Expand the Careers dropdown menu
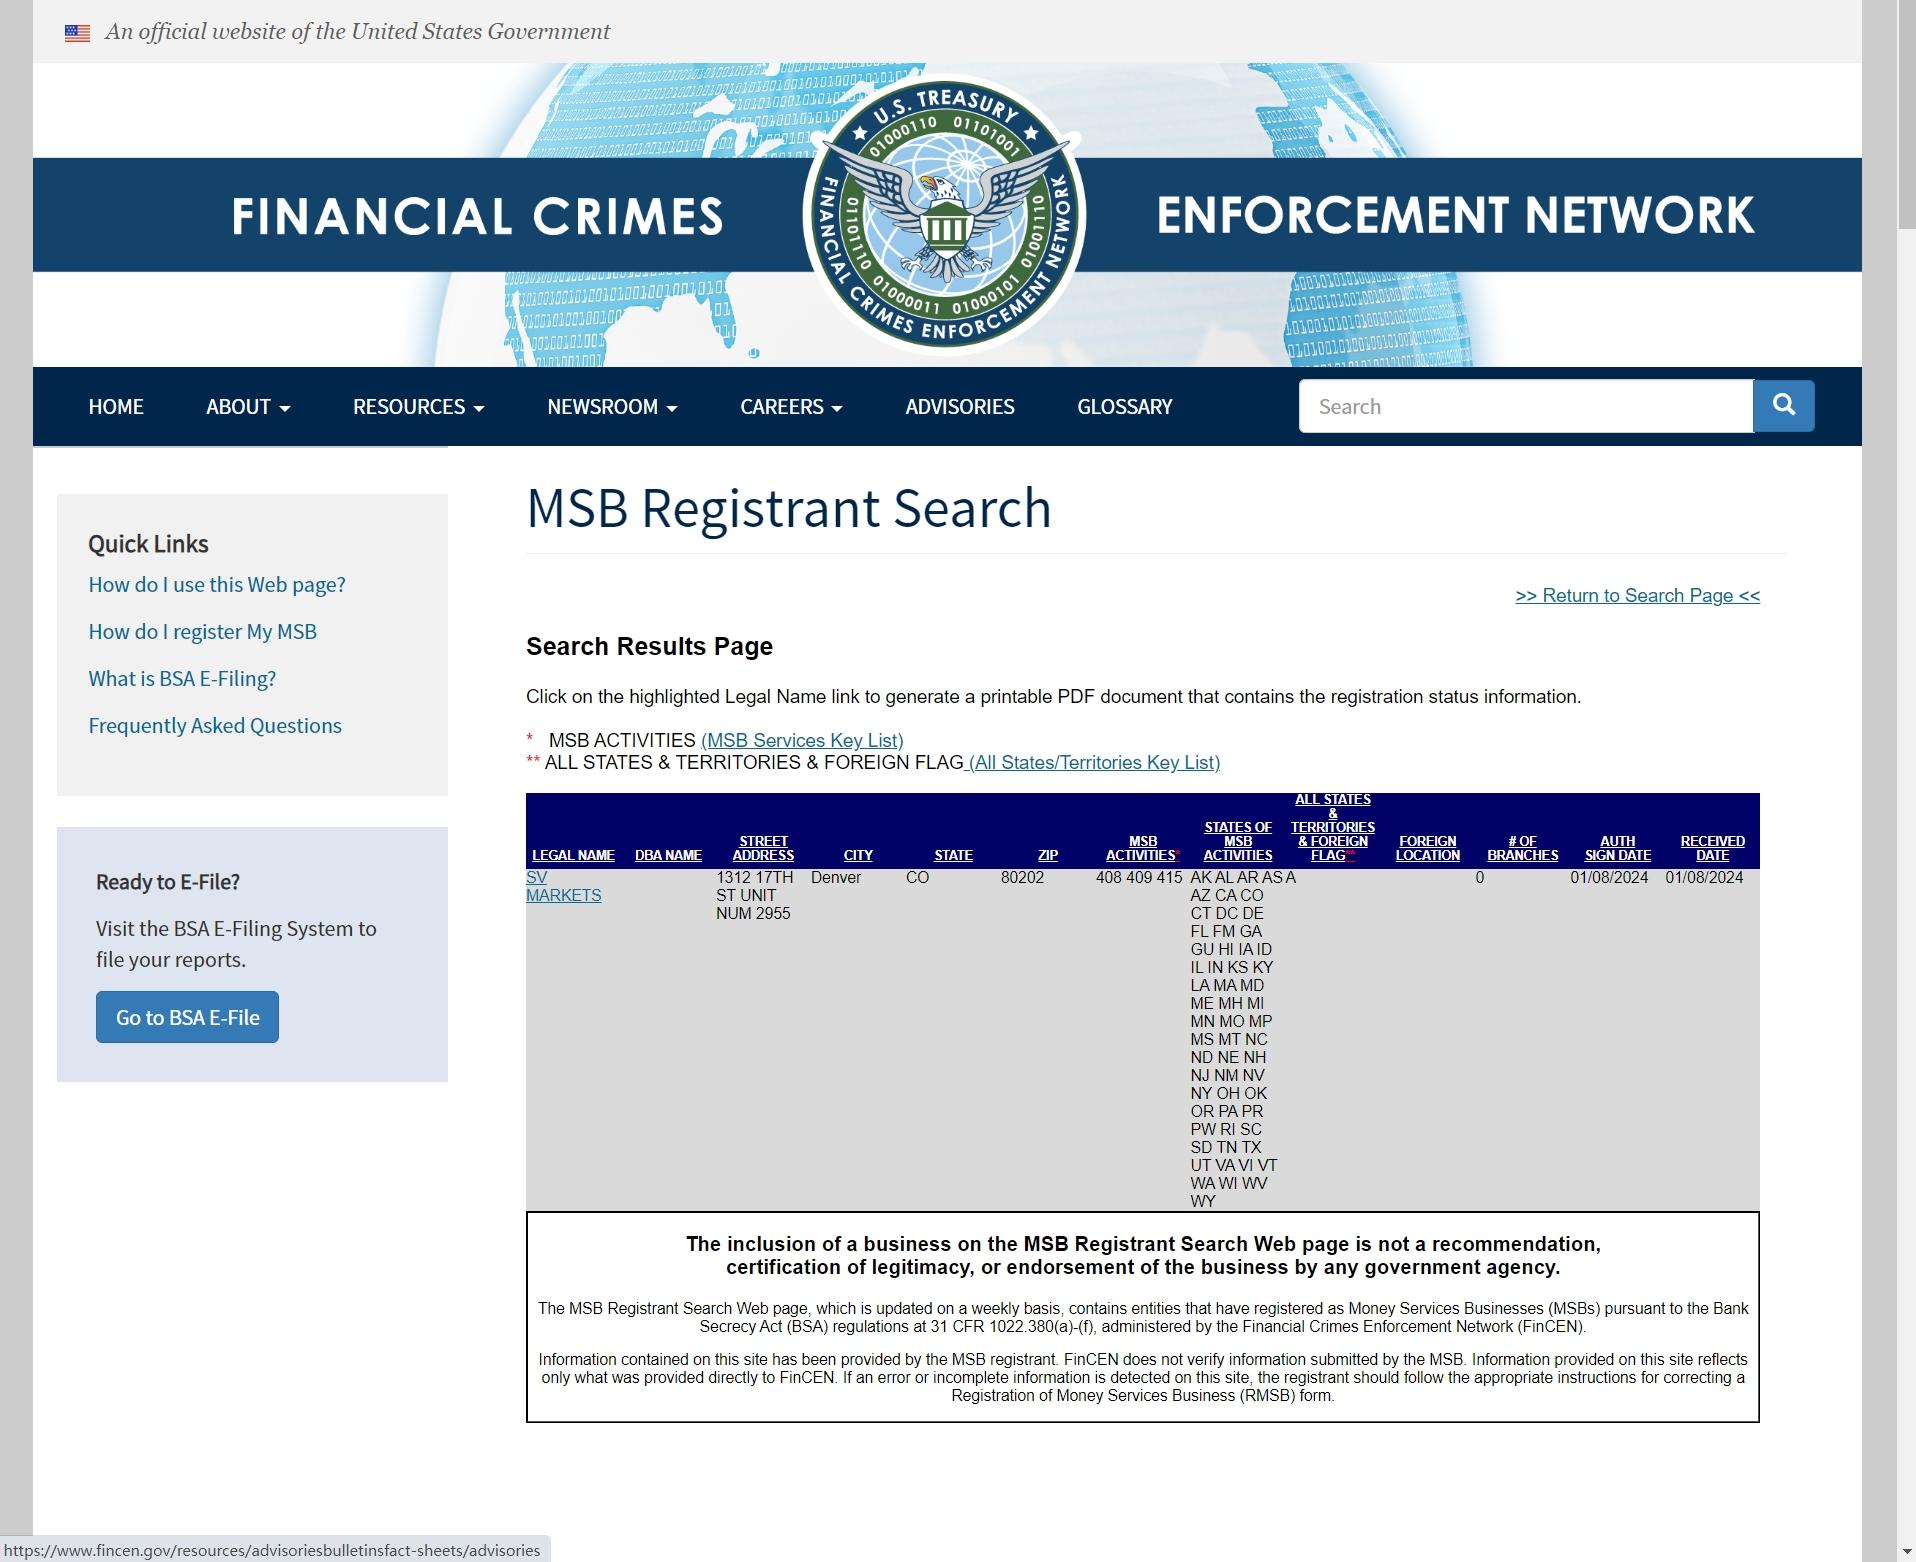The width and height of the screenshot is (1916, 1562). (791, 407)
